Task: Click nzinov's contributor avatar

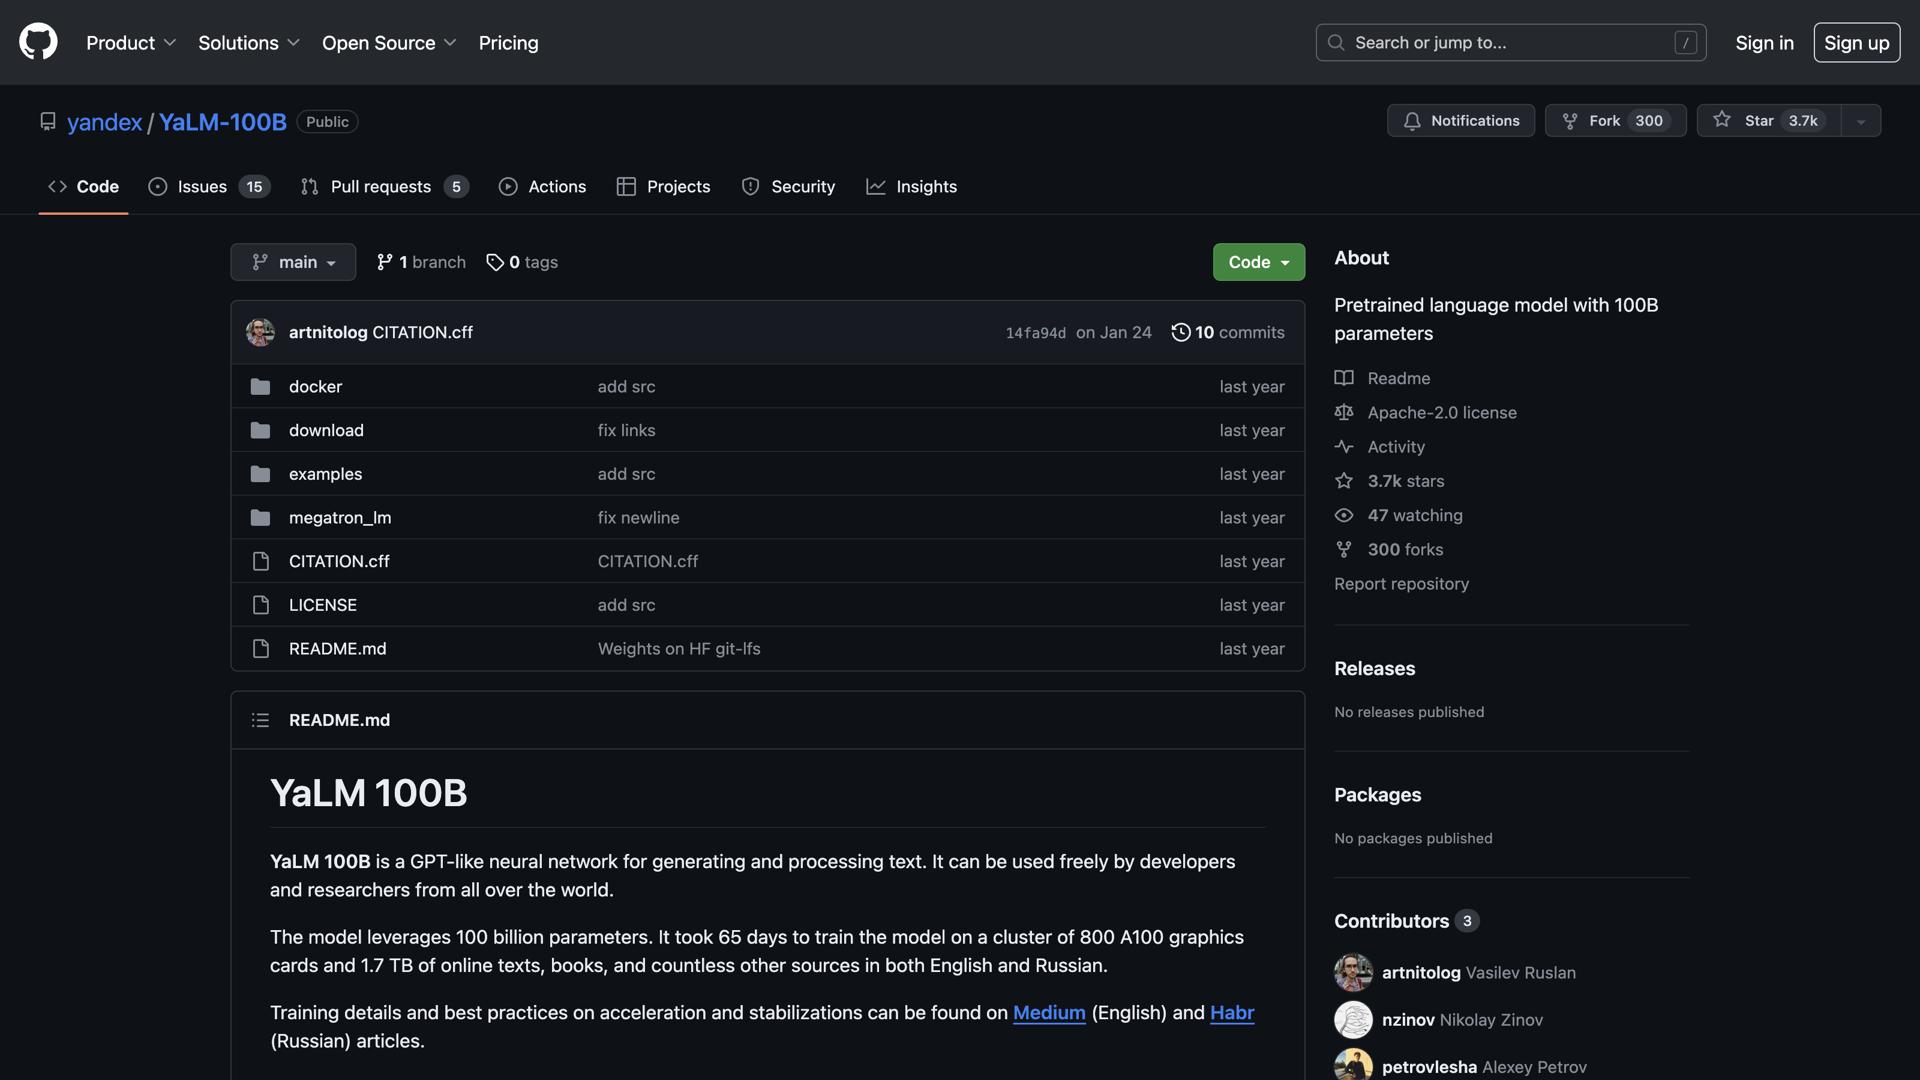Action: click(1353, 1019)
